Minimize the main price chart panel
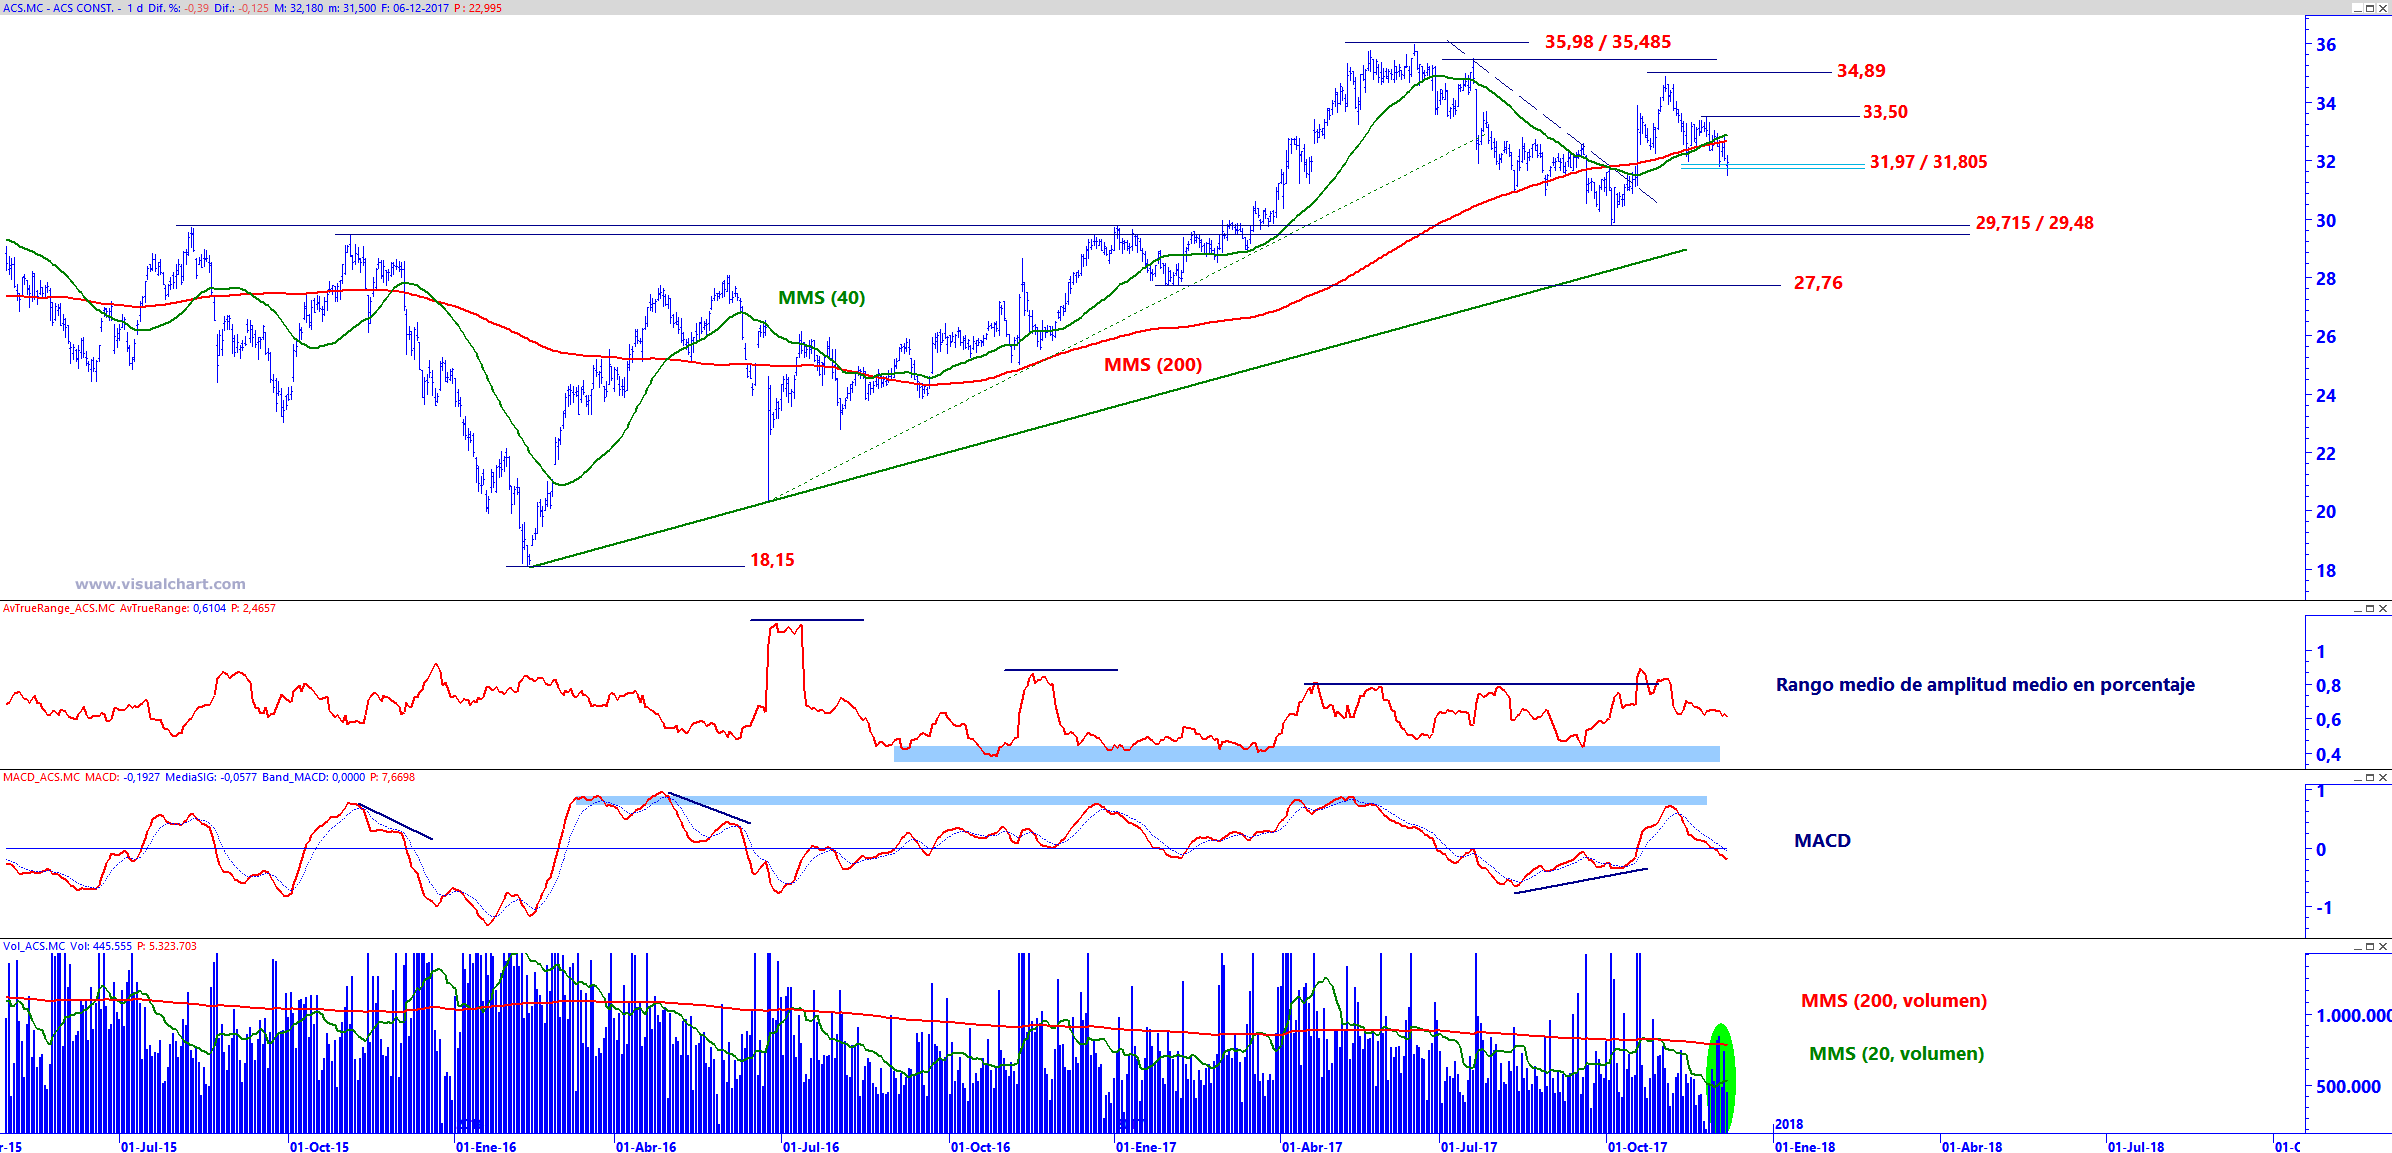The height and width of the screenshot is (1153, 2392). [2357, 8]
